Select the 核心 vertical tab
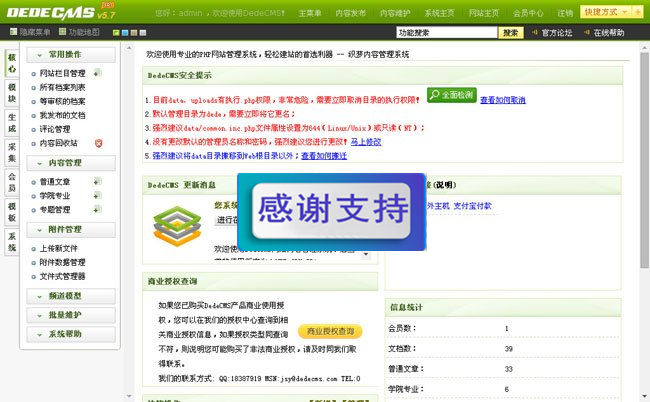 [12, 63]
